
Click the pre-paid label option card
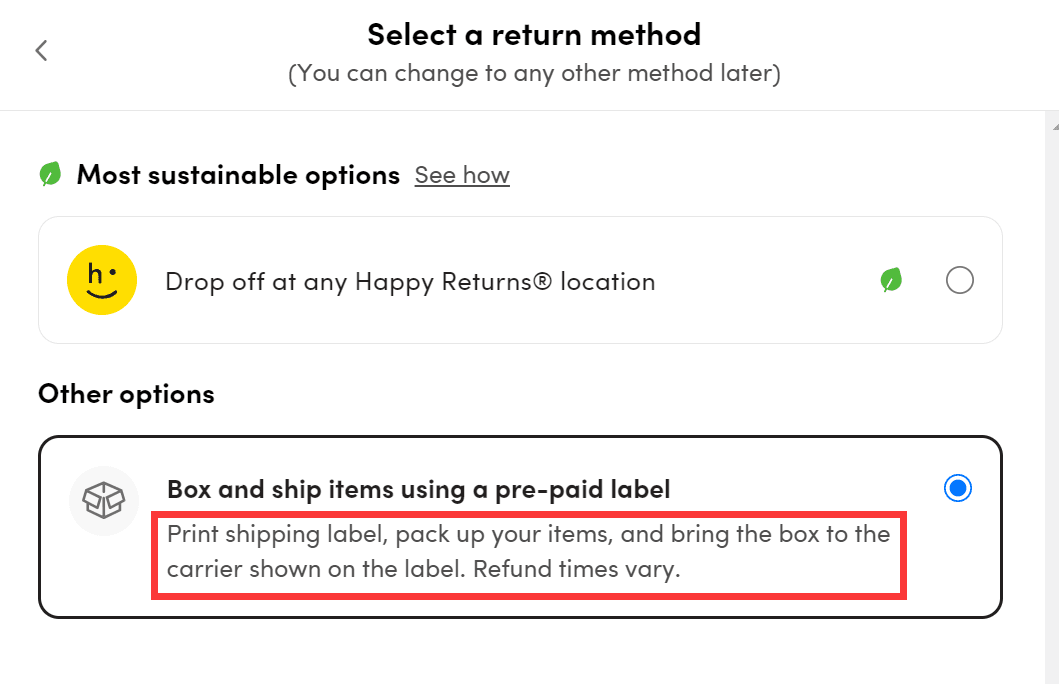520,527
